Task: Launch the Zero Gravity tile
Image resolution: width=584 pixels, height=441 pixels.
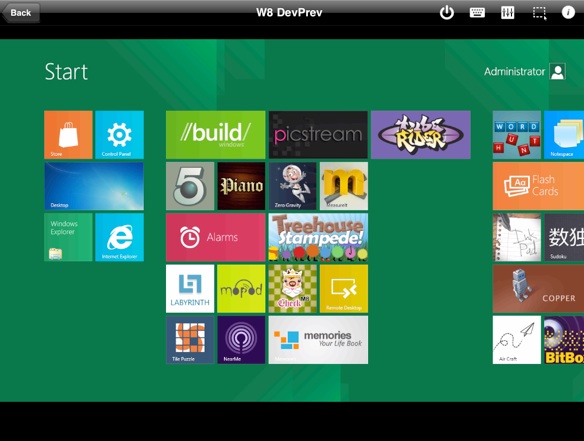Action: click(292, 186)
